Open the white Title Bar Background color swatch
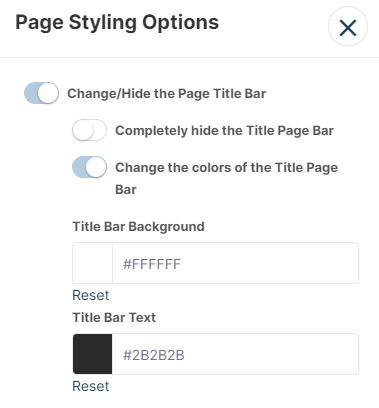 click(x=93, y=263)
